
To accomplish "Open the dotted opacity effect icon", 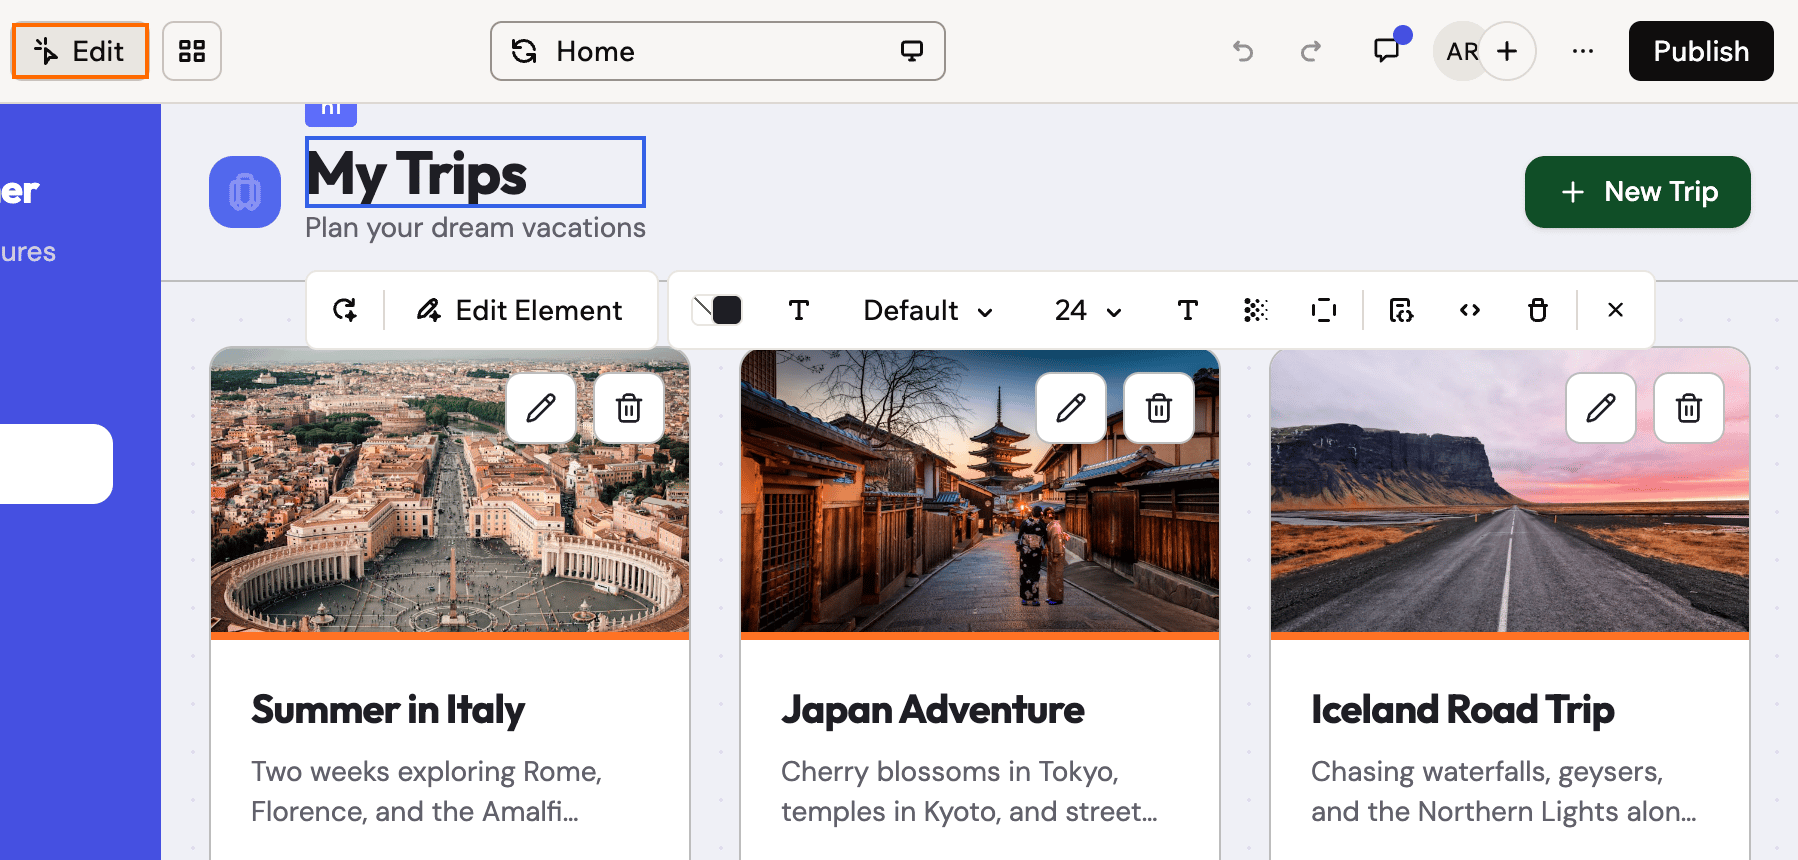I will (1256, 310).
